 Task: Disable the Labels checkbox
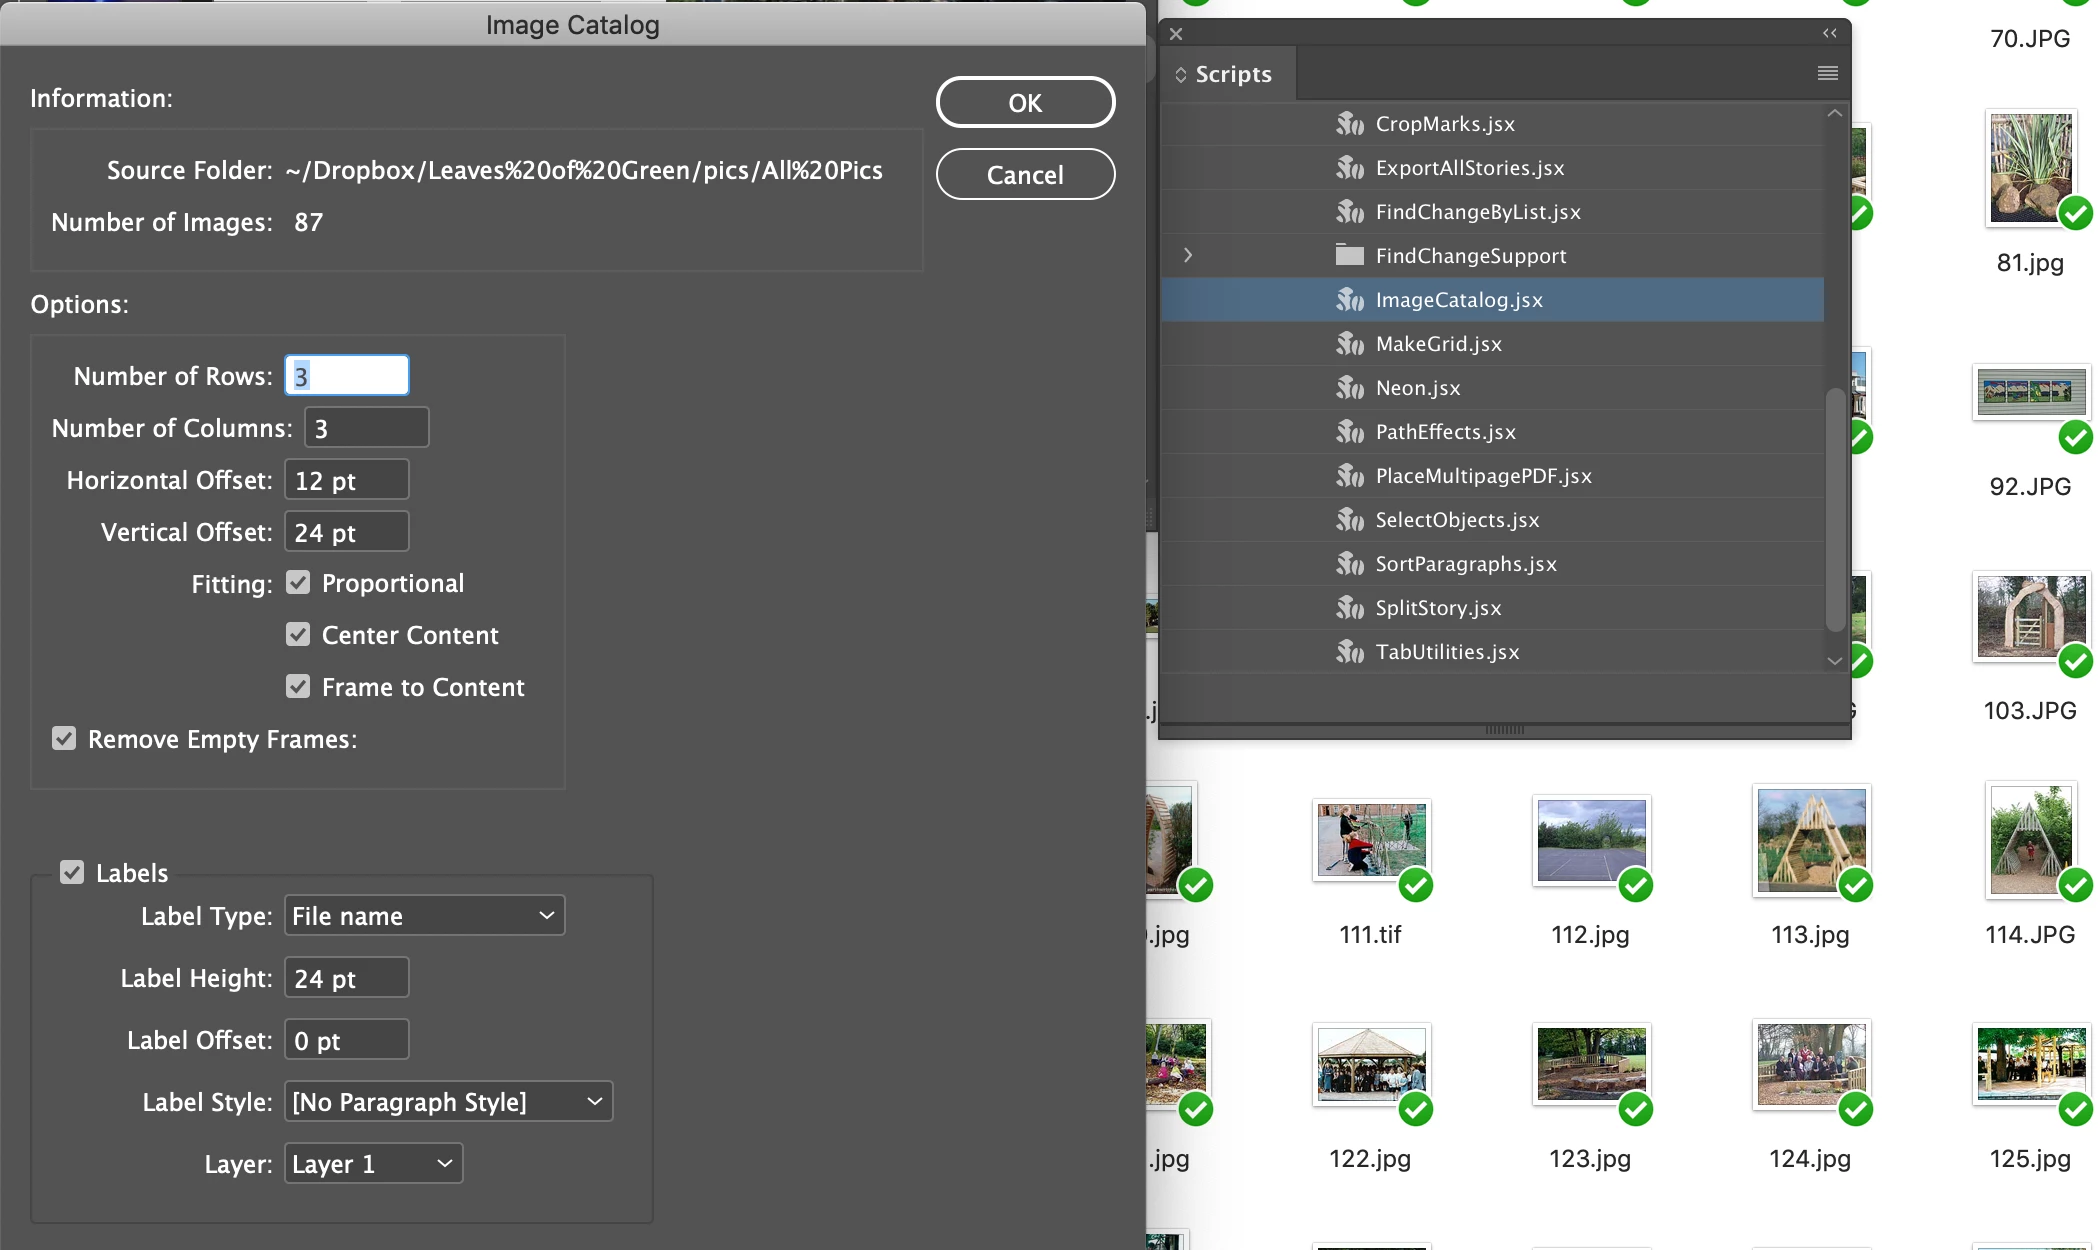[x=72, y=872]
